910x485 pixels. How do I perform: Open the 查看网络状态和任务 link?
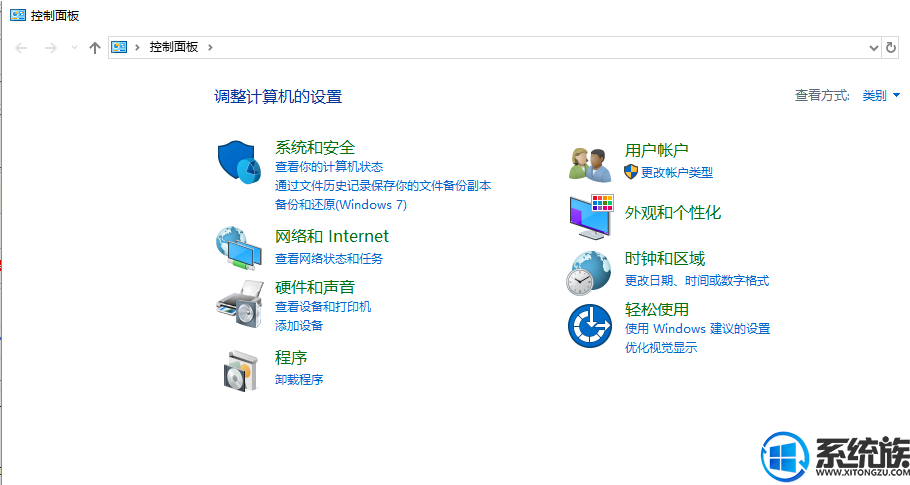tap(329, 259)
